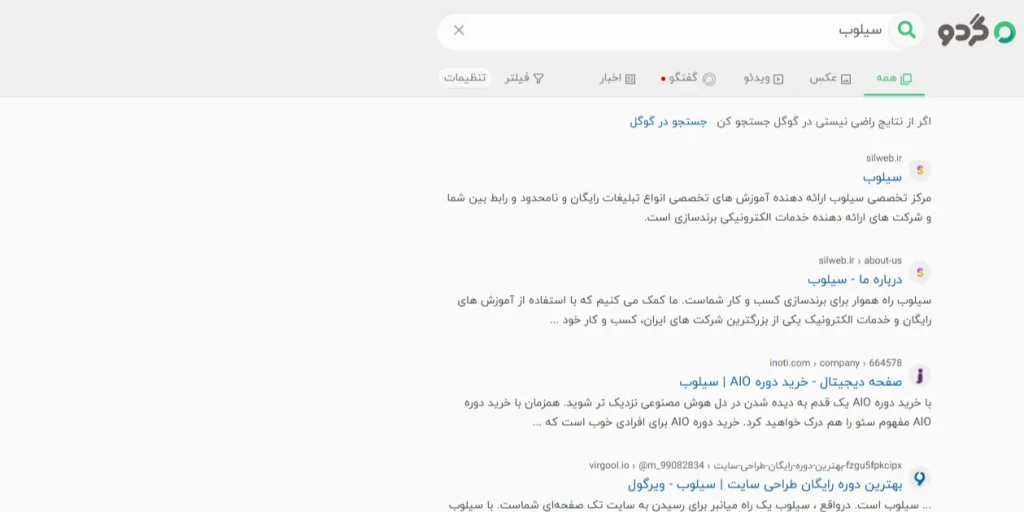
Task: Click the green search magnifier icon
Action: [906, 30]
